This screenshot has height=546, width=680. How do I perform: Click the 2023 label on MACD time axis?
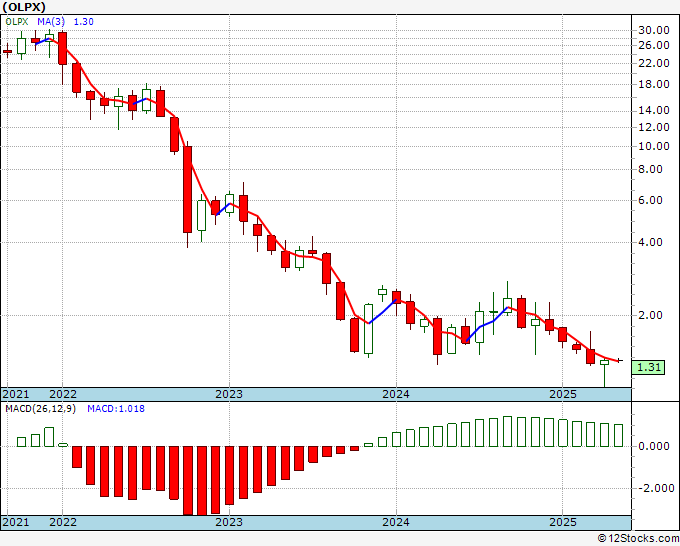[229, 522]
